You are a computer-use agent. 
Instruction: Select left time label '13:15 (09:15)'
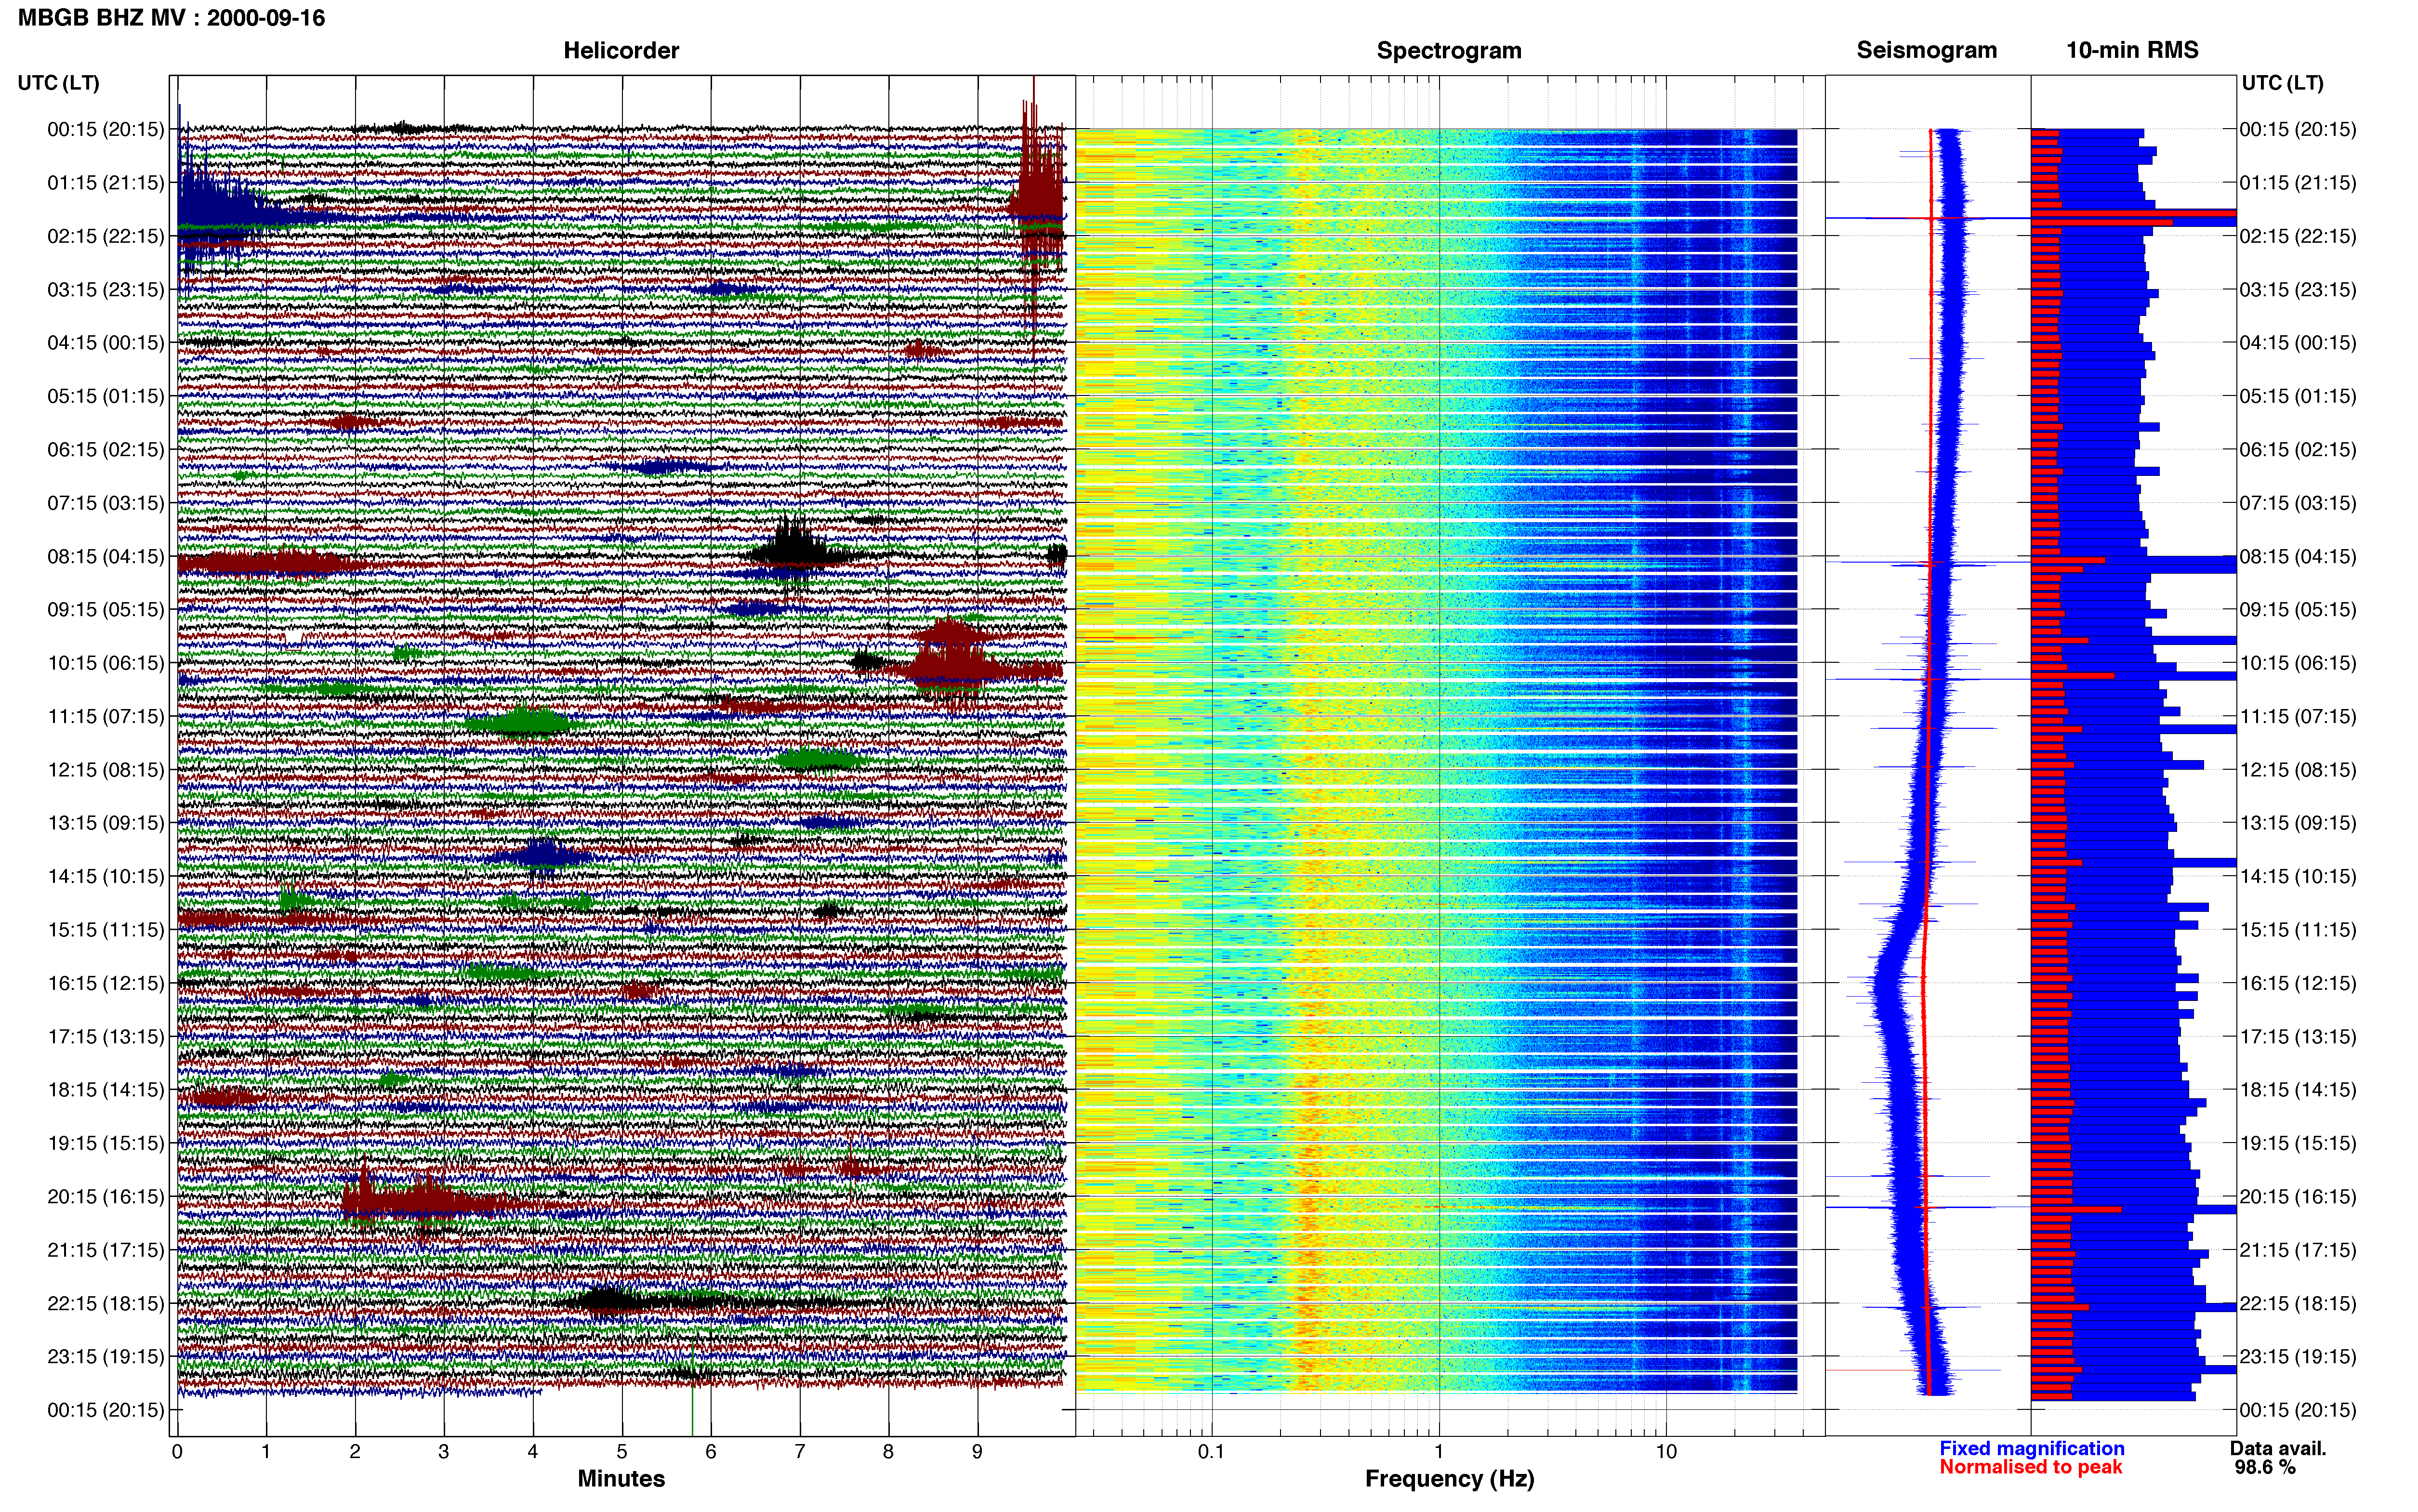tap(106, 823)
